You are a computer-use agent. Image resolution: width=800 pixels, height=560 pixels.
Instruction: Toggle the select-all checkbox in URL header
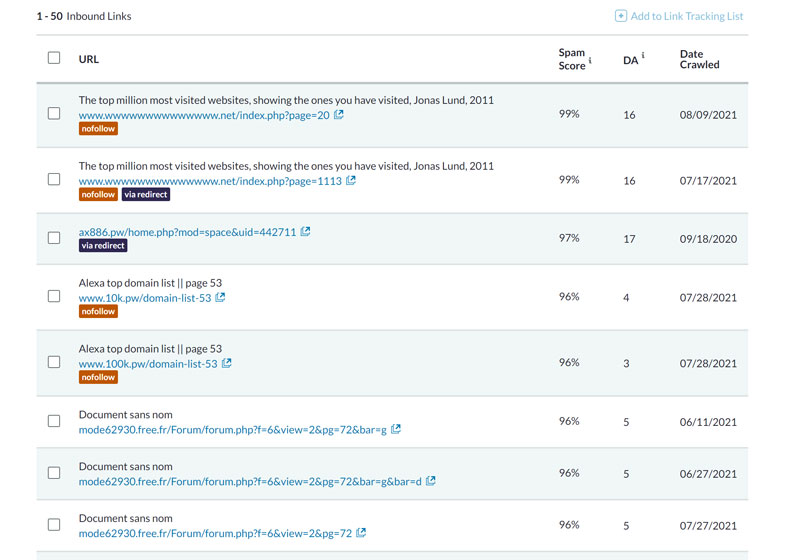click(x=54, y=58)
